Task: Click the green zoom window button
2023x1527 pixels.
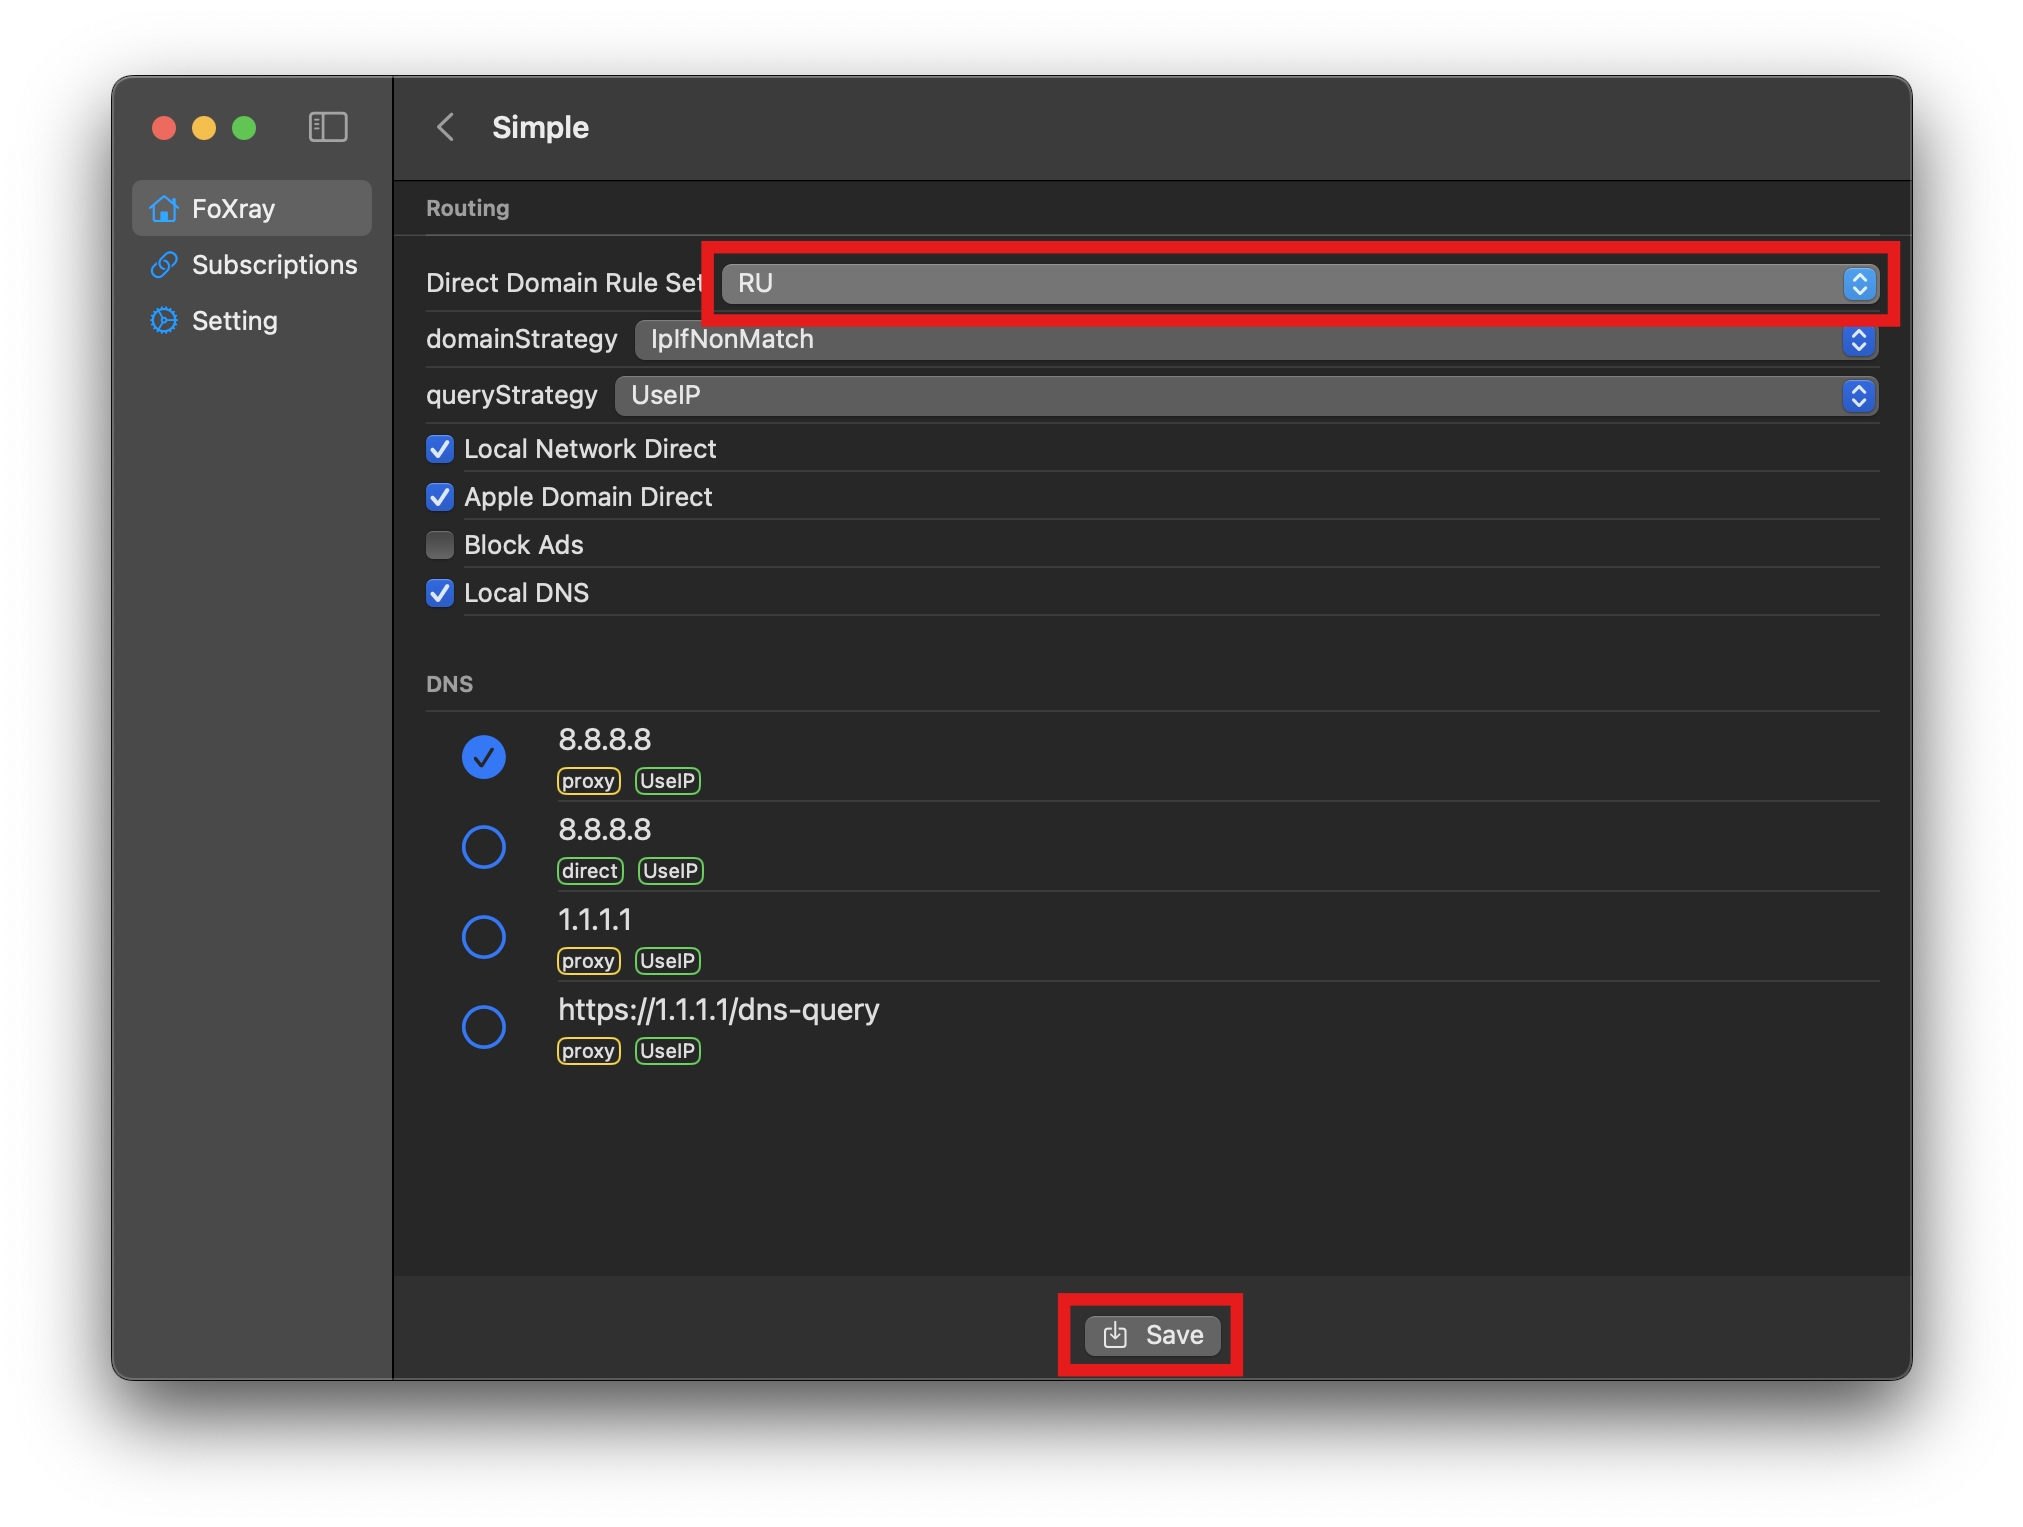Action: click(x=244, y=128)
